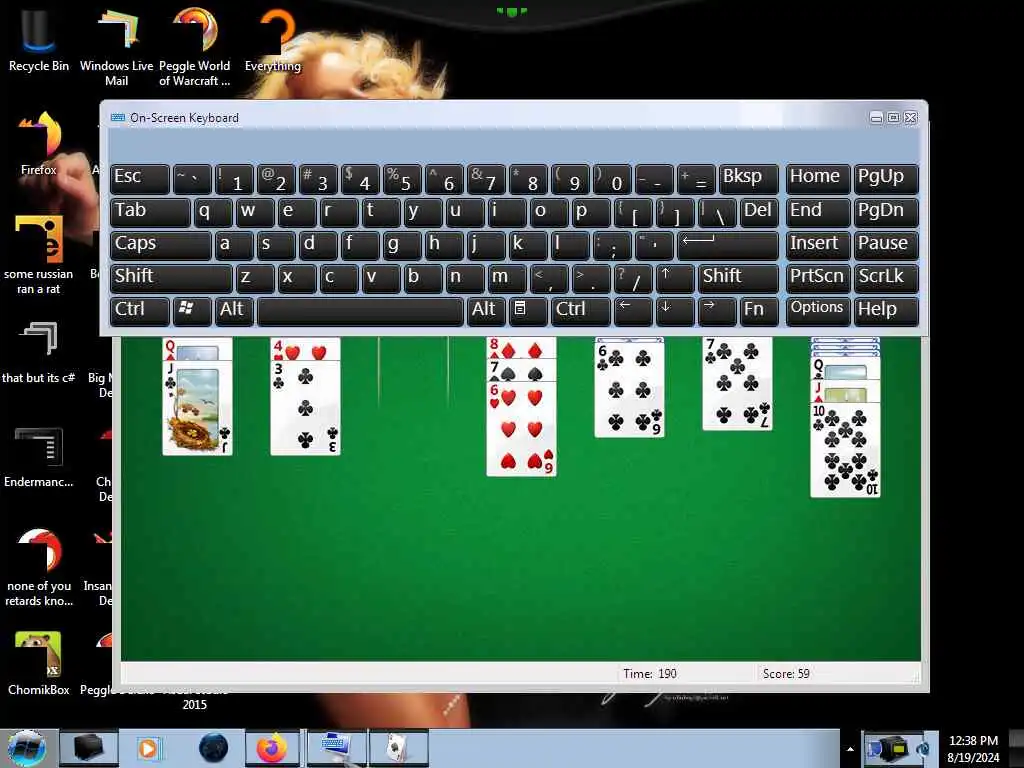The width and height of the screenshot is (1024, 768).
Task: Switch to On-Screen Keyboard taskbar button
Action: 337,748
